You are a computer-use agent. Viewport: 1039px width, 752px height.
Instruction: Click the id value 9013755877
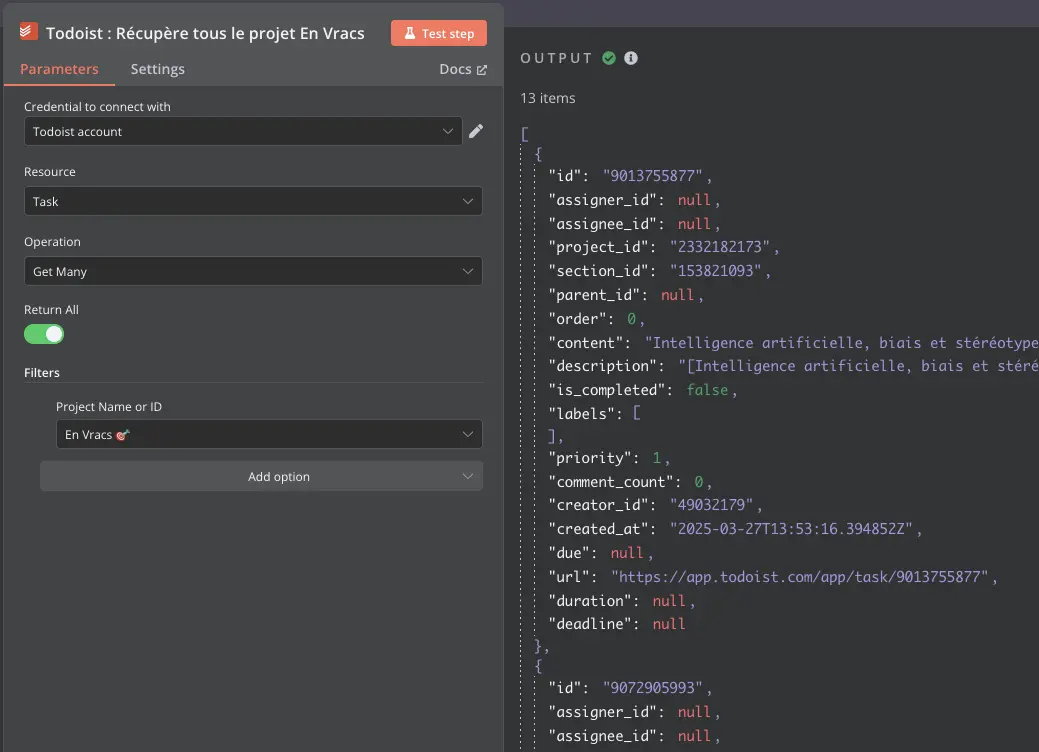(653, 176)
